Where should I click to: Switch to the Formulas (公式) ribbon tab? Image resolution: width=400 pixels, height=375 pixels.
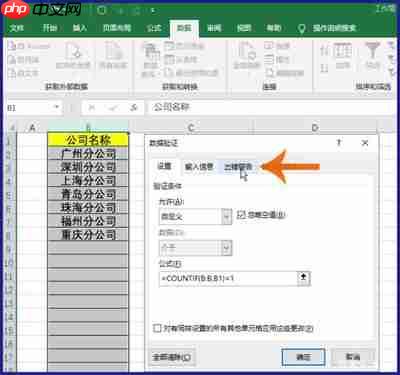(x=154, y=28)
